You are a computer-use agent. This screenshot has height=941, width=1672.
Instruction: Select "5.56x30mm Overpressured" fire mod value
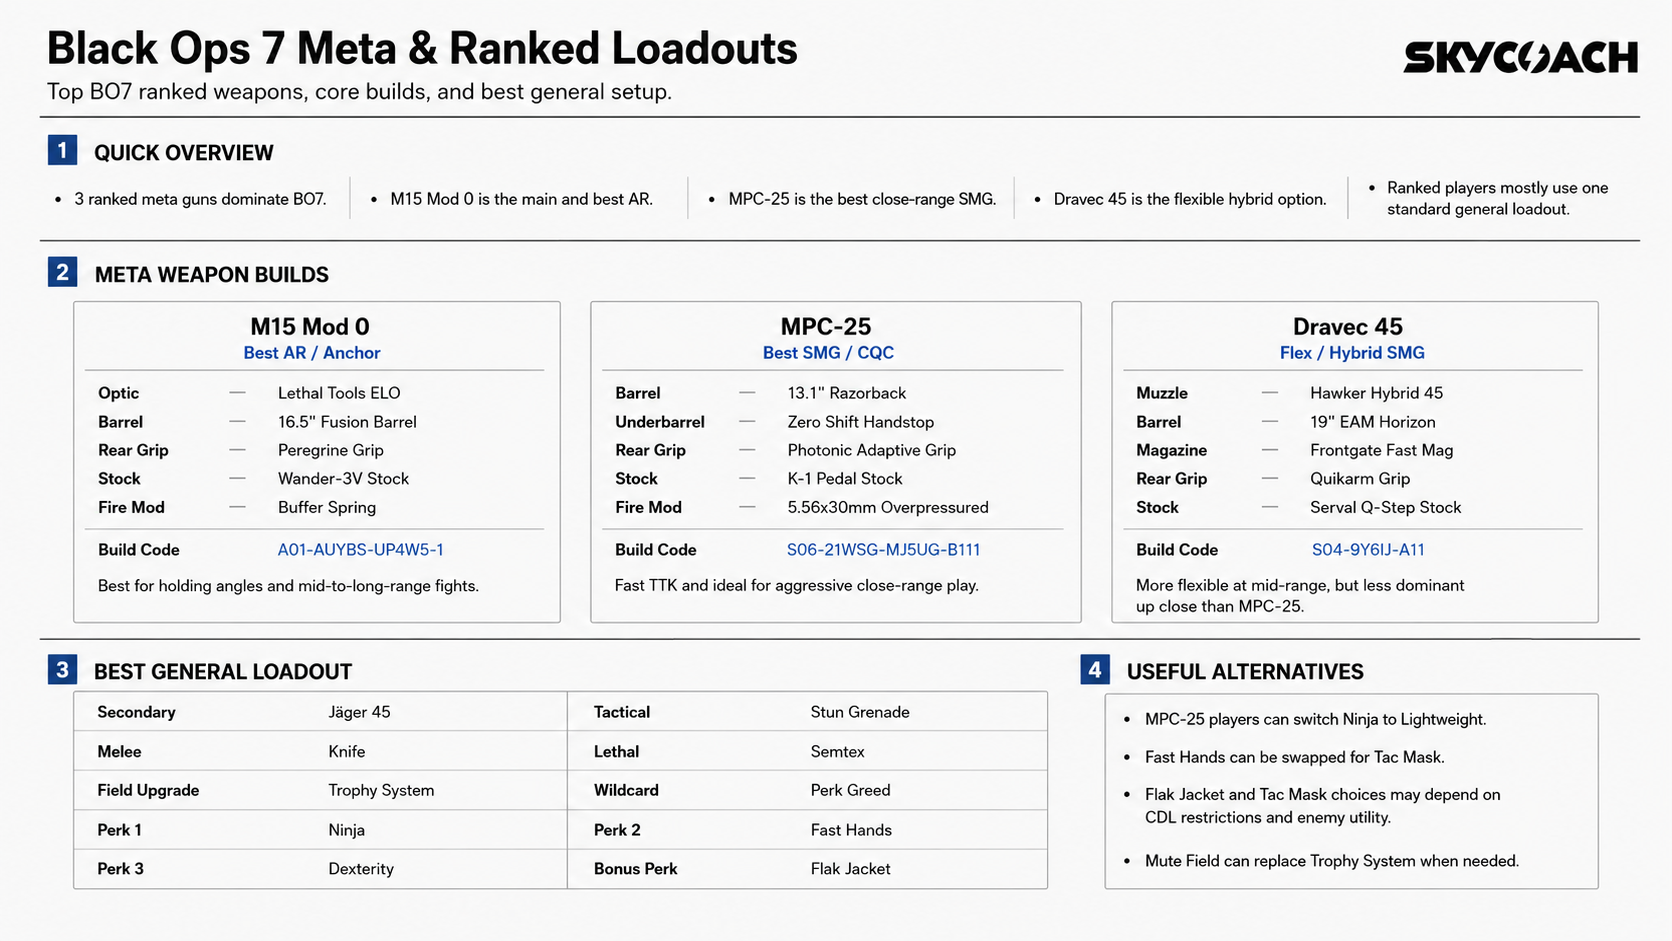[888, 507]
